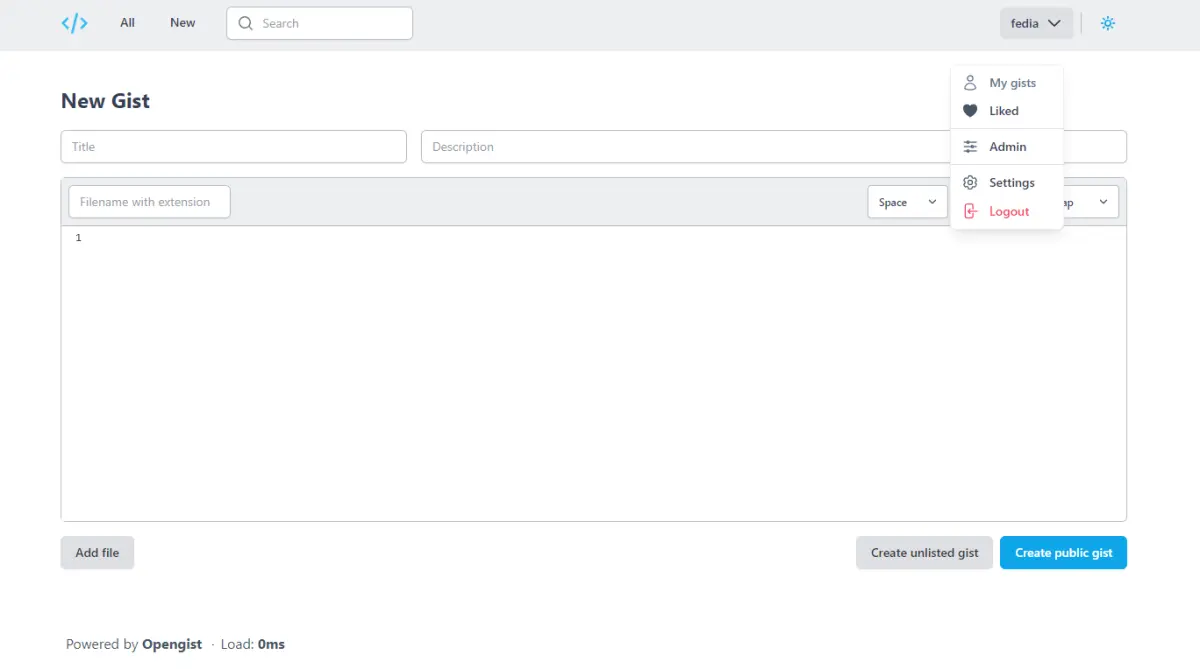Image resolution: width=1200 pixels, height=669 pixels.
Task: Click the logout door icon
Action: click(970, 211)
